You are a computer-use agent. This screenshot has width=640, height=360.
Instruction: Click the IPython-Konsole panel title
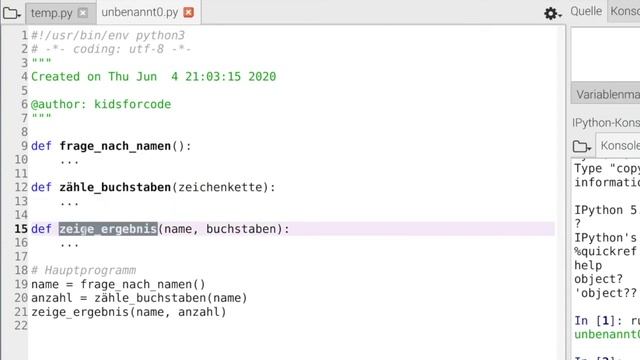[606, 123]
